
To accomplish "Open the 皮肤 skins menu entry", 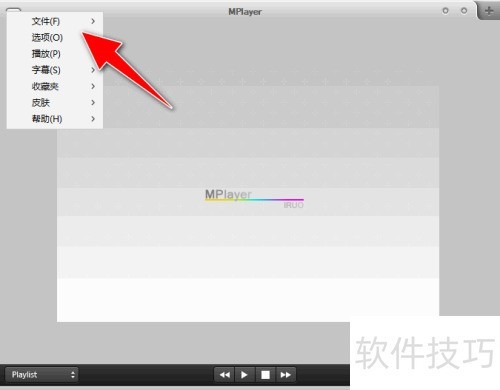I will pos(55,103).
